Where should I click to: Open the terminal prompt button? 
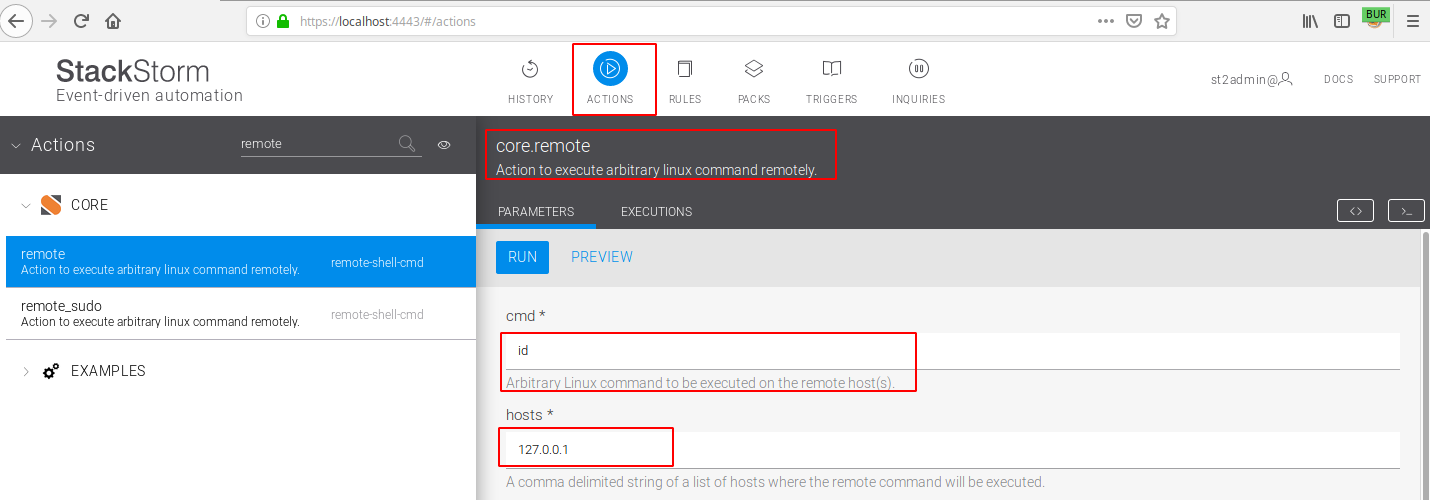click(1406, 210)
